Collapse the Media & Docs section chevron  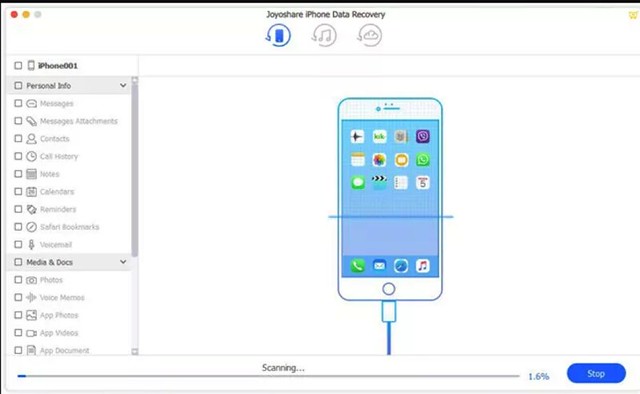[123, 262]
